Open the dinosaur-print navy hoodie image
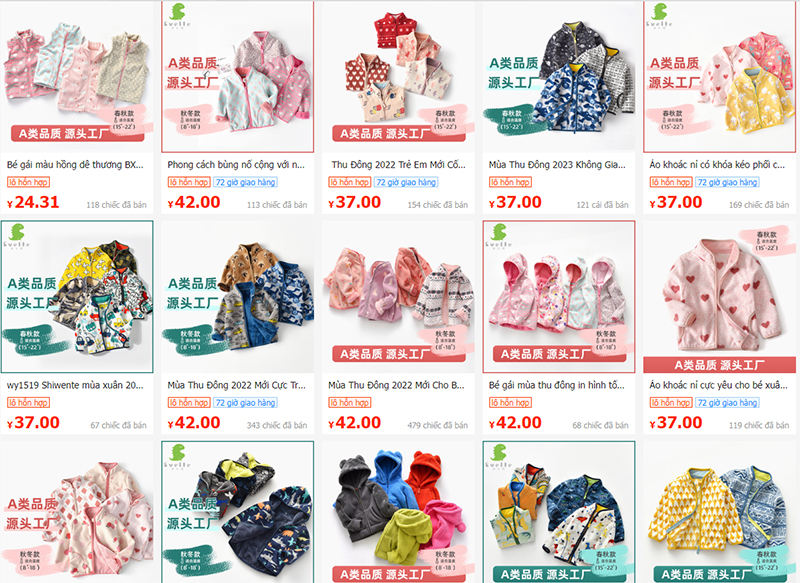 click(237, 512)
